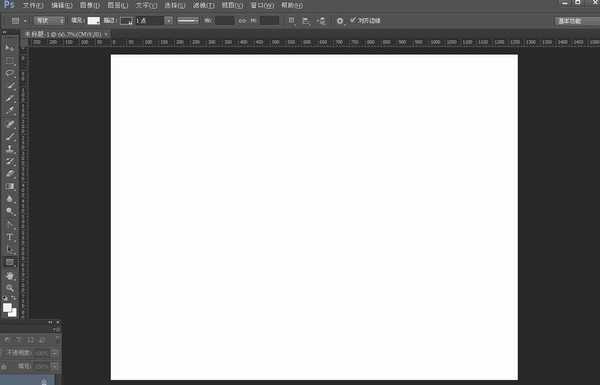Expand the stroke width dropdown arrow
The height and width of the screenshot is (385, 600).
click(168, 21)
